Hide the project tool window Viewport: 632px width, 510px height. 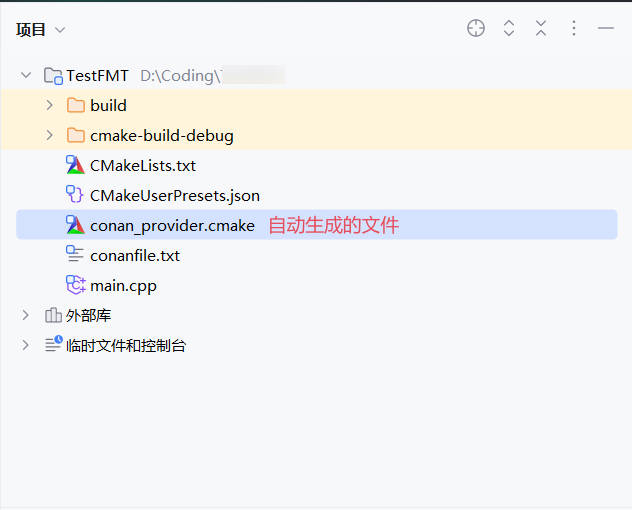coord(606,29)
